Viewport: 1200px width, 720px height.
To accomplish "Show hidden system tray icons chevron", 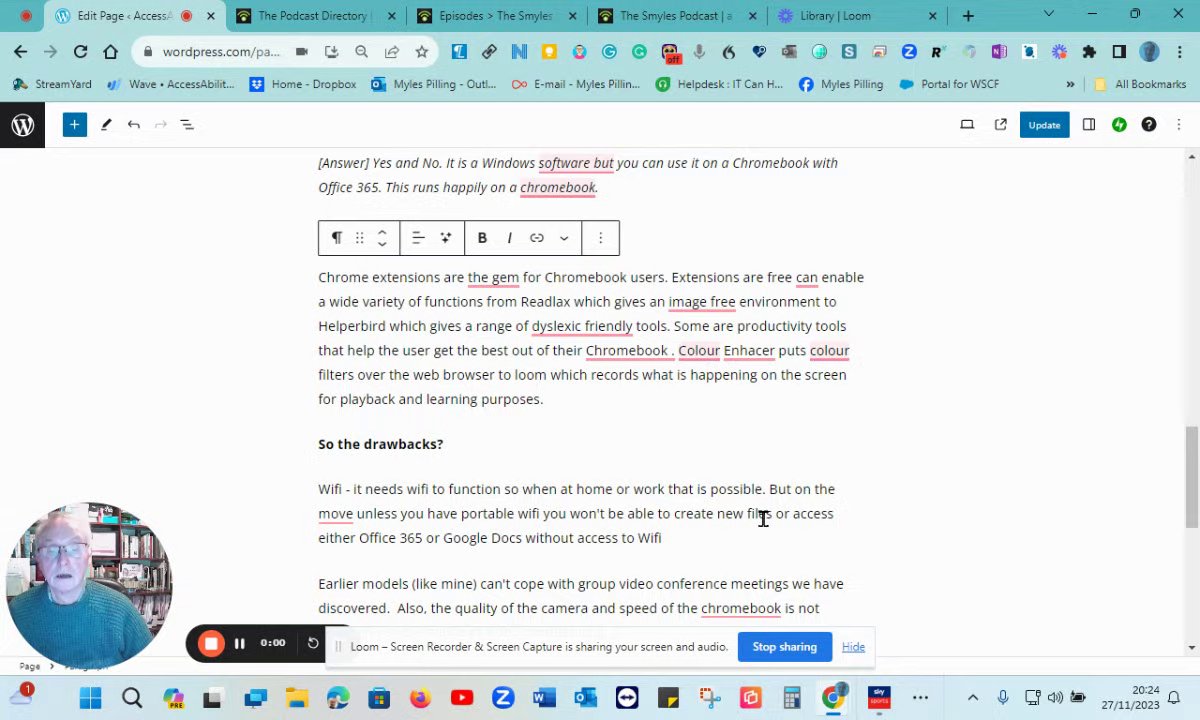I will (x=972, y=698).
